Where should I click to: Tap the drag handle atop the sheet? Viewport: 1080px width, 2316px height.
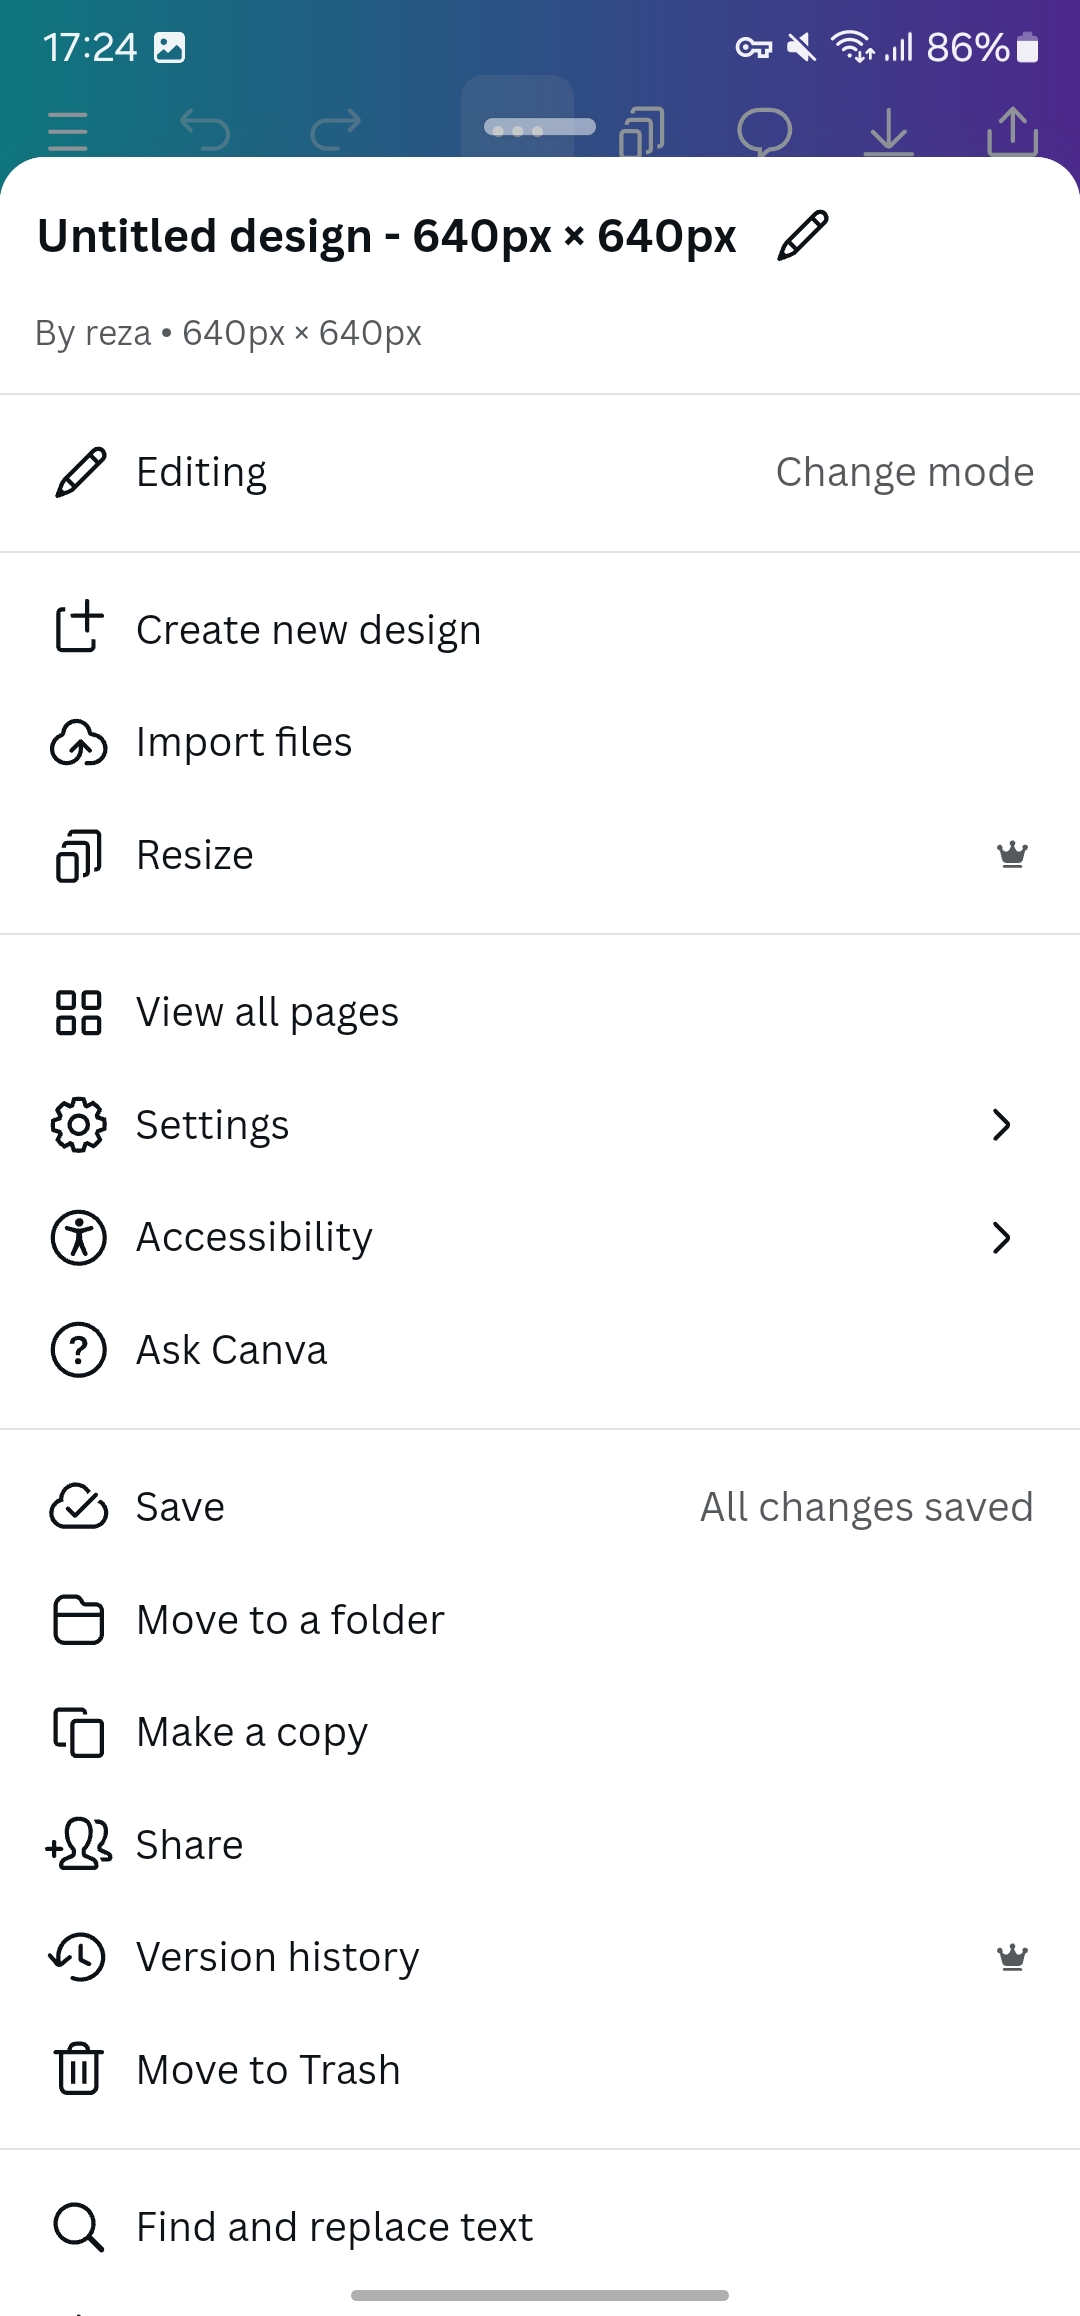point(540,127)
